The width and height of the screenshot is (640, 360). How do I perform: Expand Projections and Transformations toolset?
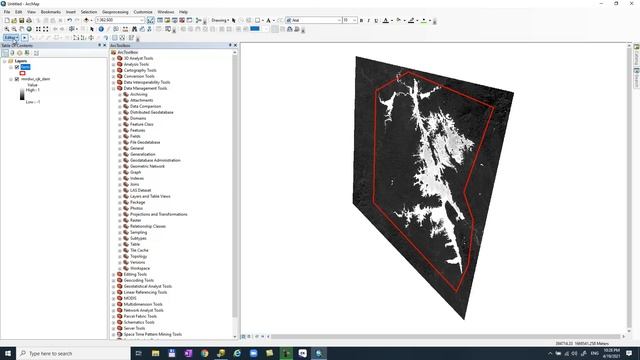pos(120,214)
